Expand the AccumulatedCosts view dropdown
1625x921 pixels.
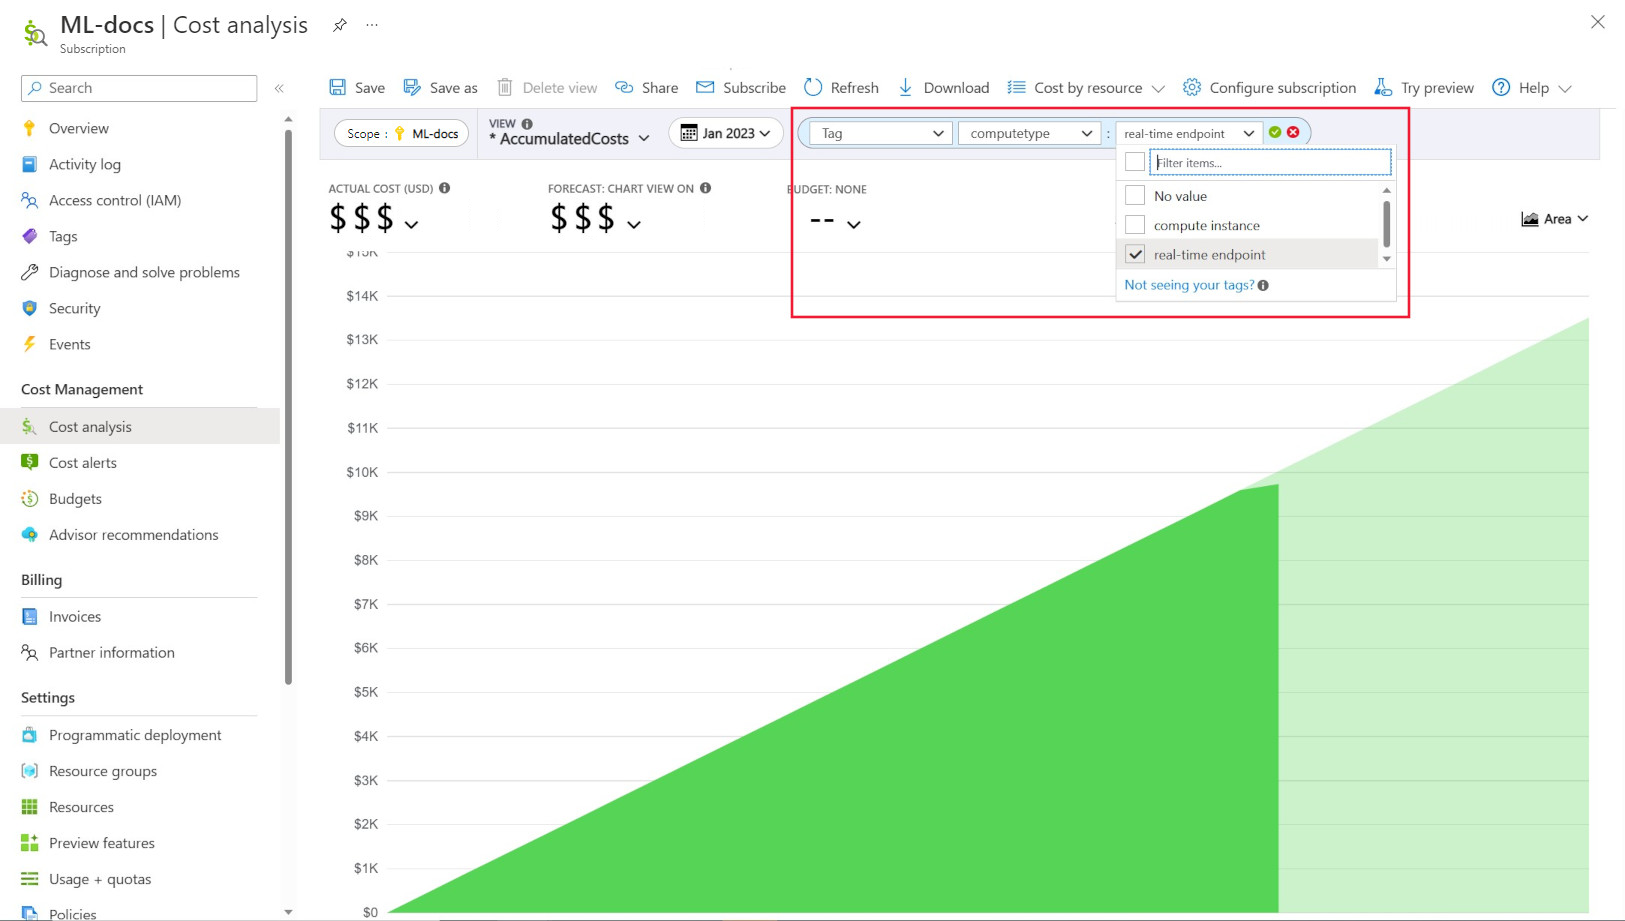[x=569, y=138]
